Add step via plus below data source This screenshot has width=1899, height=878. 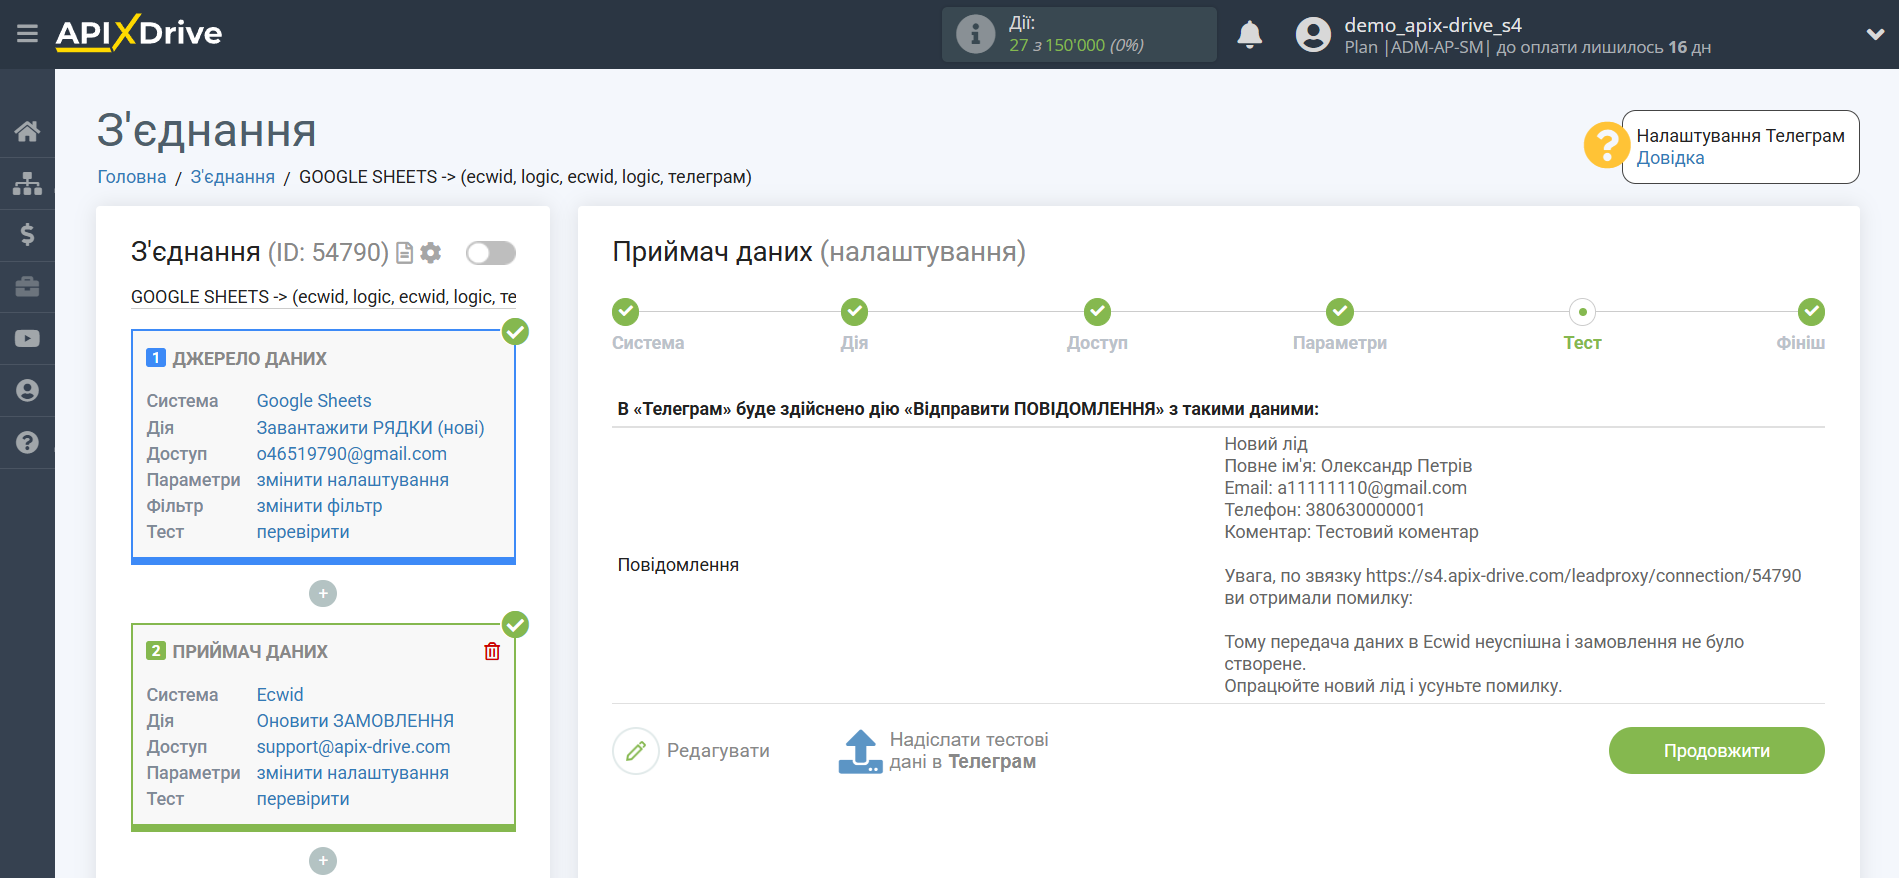[x=323, y=594]
